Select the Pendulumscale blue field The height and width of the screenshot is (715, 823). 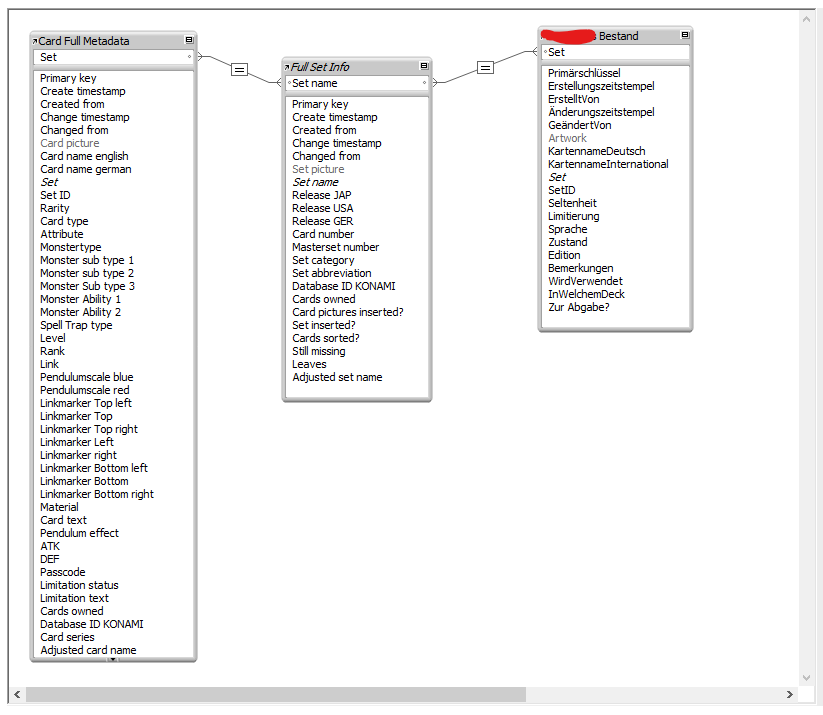coord(87,377)
